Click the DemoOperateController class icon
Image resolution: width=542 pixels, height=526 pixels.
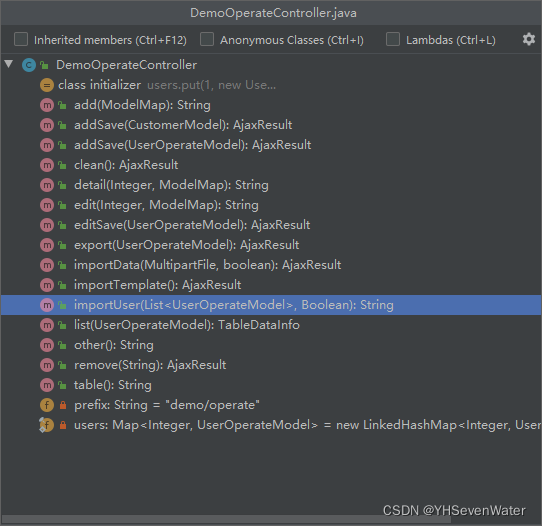click(x=29, y=65)
